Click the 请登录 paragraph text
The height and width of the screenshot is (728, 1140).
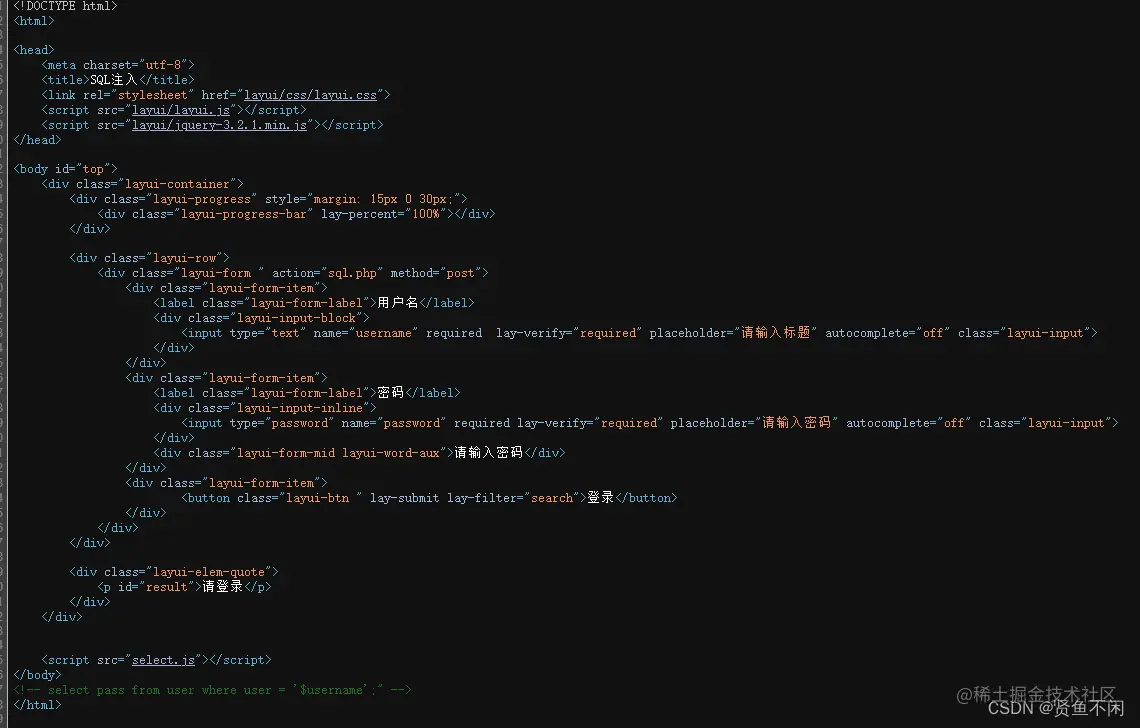[x=222, y=587]
